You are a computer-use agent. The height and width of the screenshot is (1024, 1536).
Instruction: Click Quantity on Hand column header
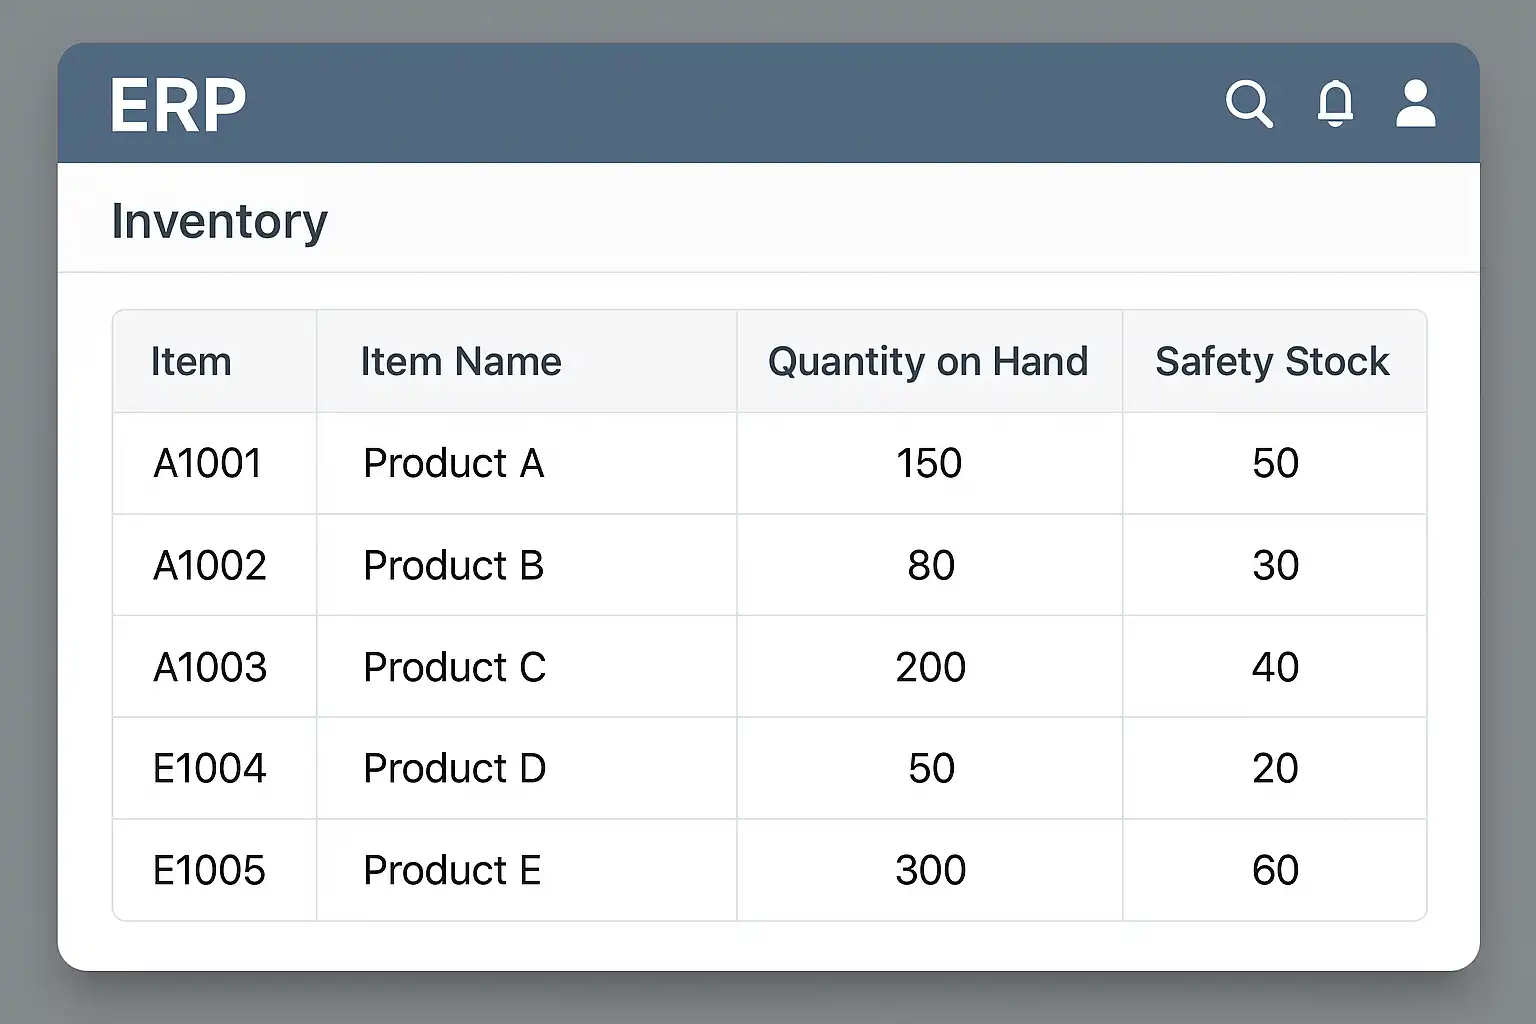coord(927,362)
